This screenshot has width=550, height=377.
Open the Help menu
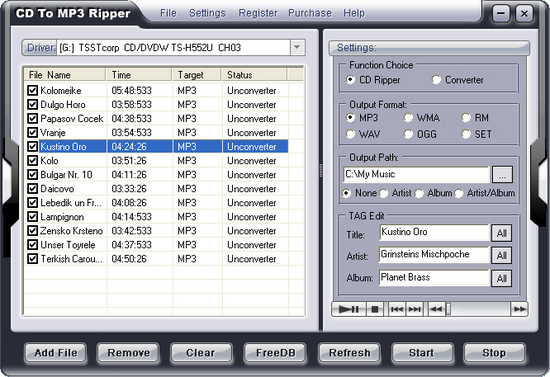point(354,13)
